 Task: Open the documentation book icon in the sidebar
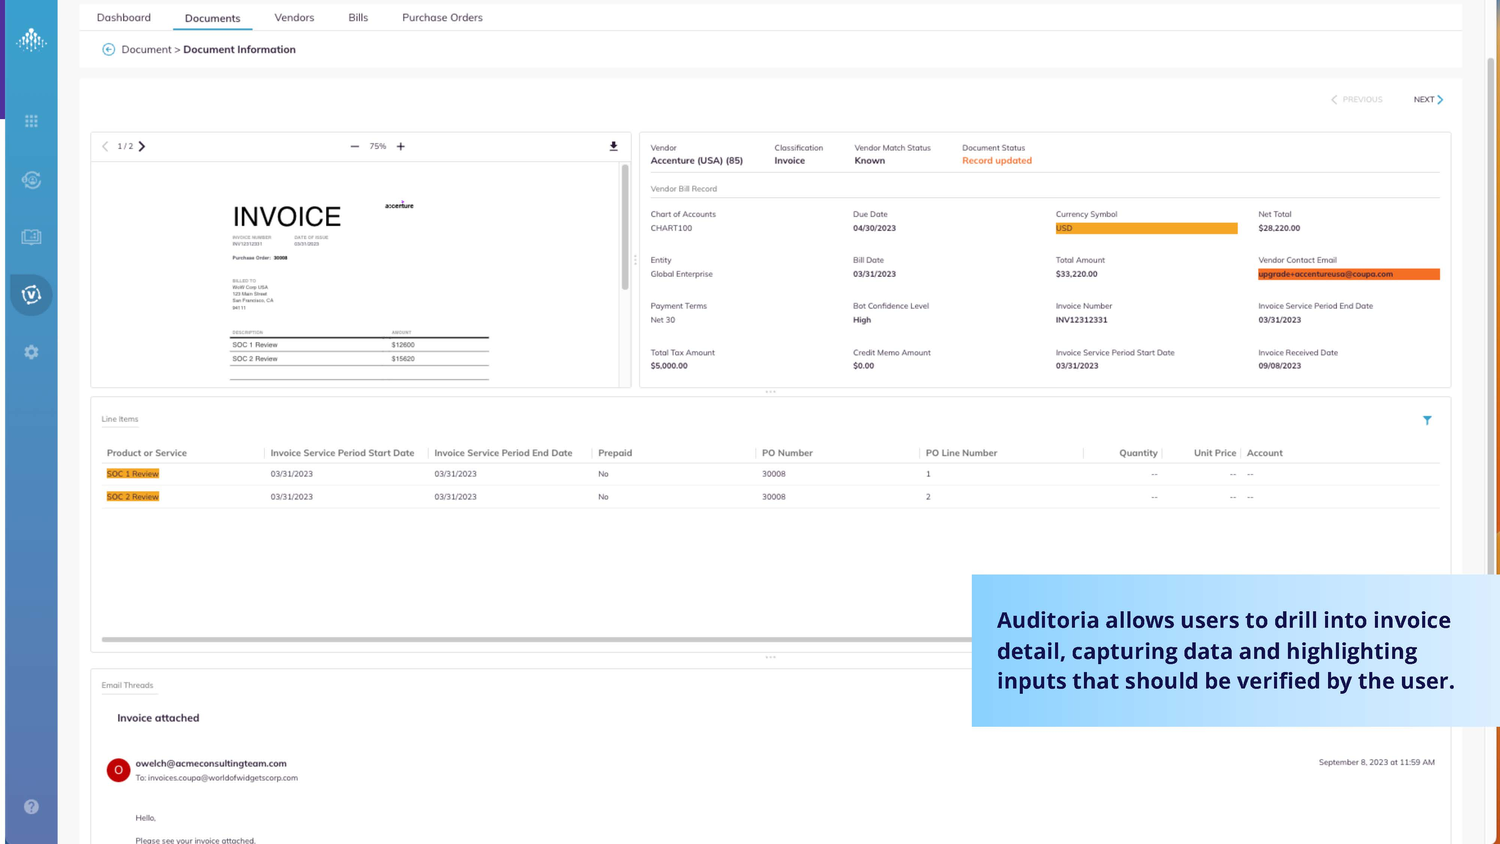point(30,237)
